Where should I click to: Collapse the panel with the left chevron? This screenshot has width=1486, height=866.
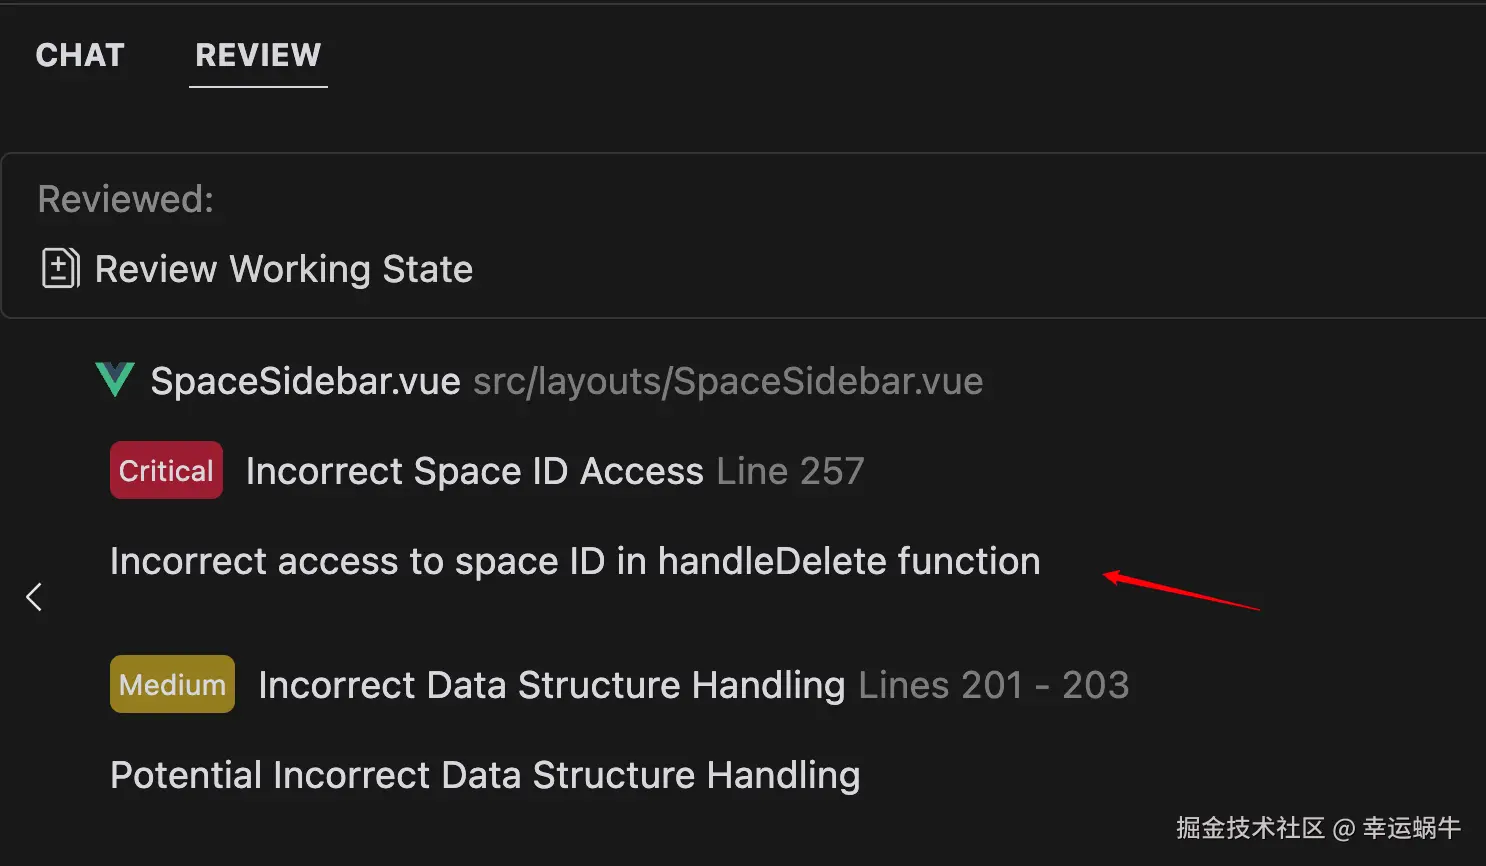[34, 597]
